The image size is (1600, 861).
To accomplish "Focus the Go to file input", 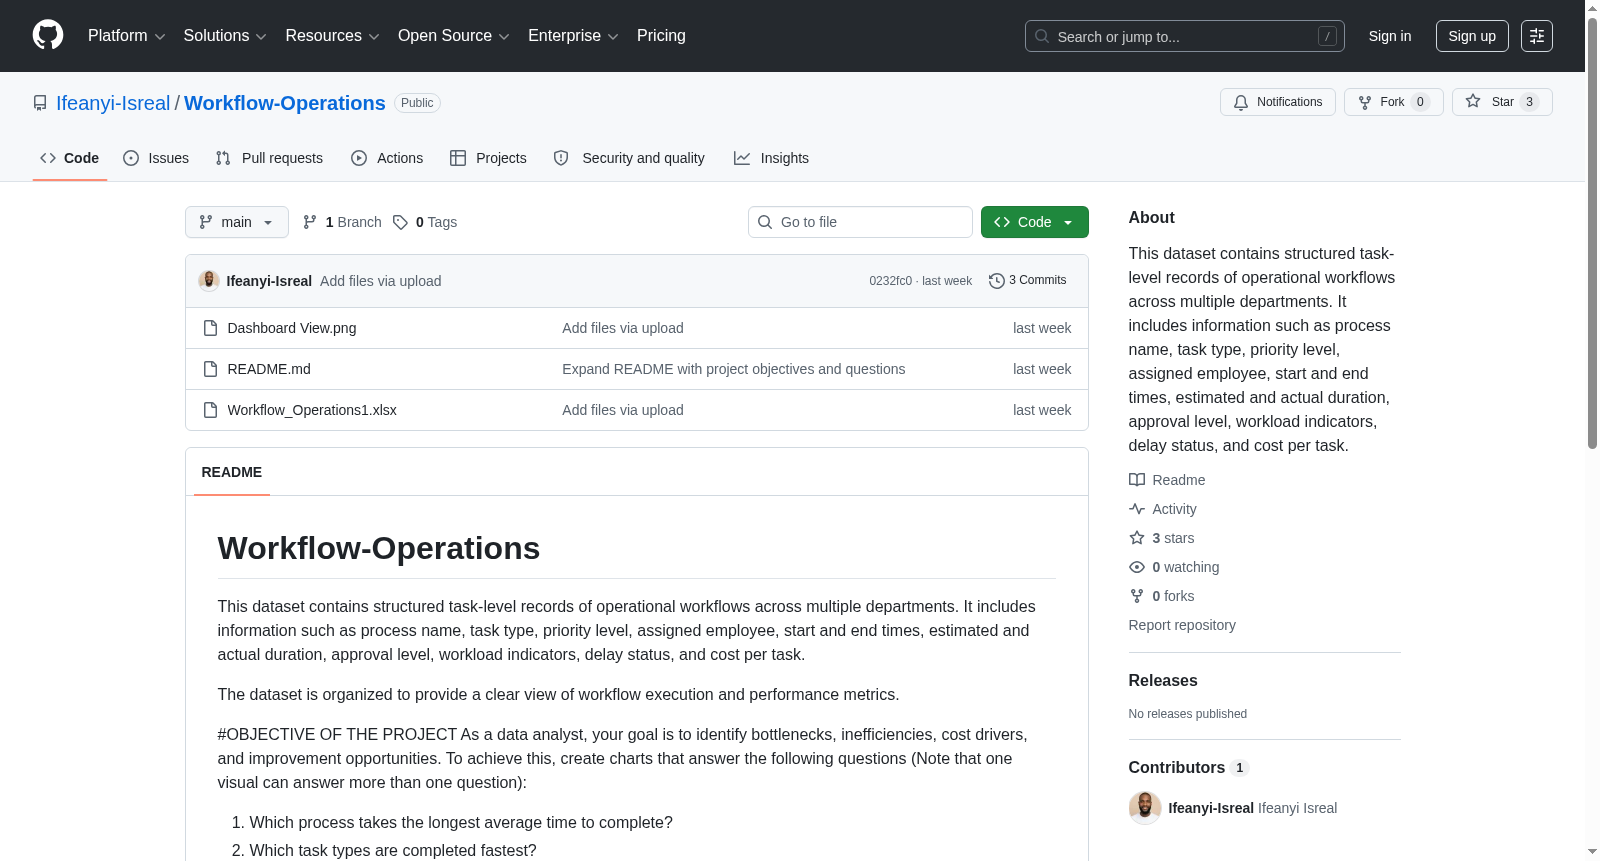I will (x=860, y=222).
